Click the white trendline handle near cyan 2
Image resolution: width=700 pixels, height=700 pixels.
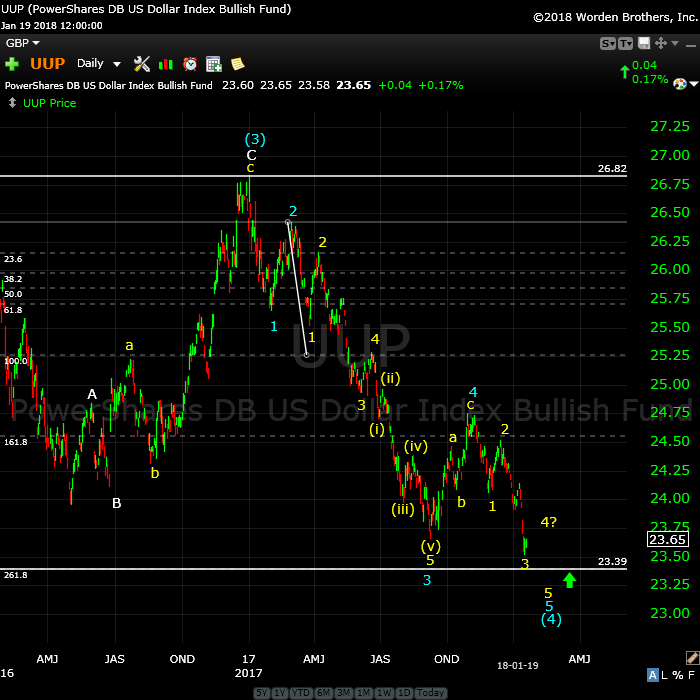pos(288,222)
